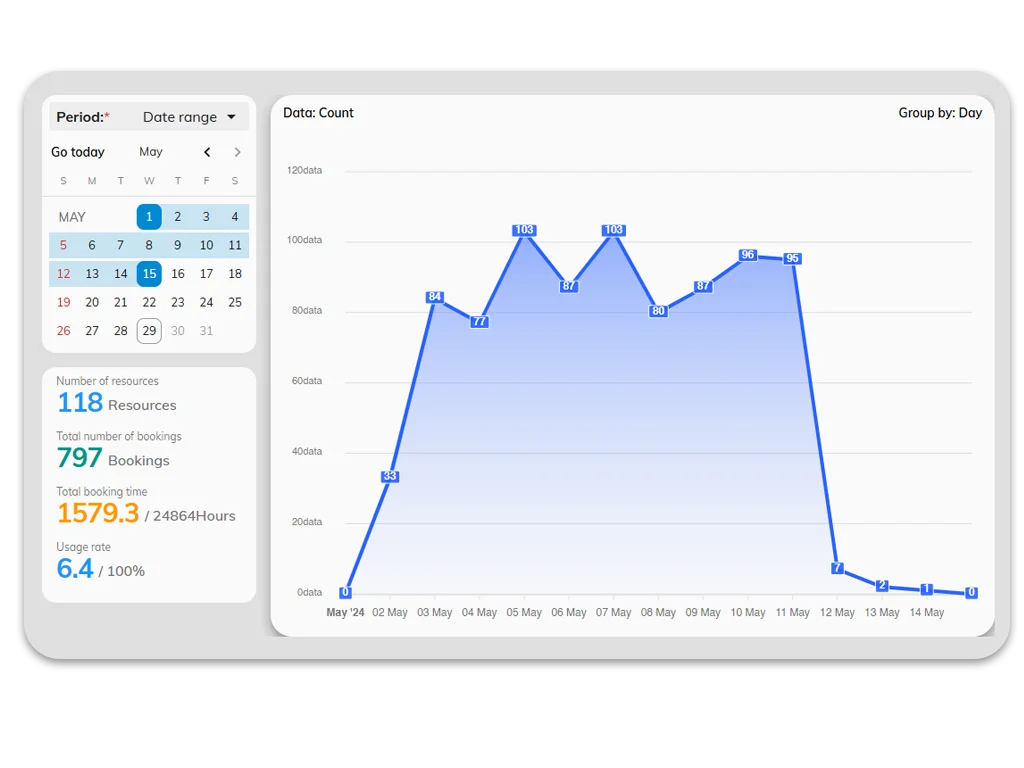1024x768 pixels.
Task: Click the 797 Bookings count
Action: coord(78,458)
